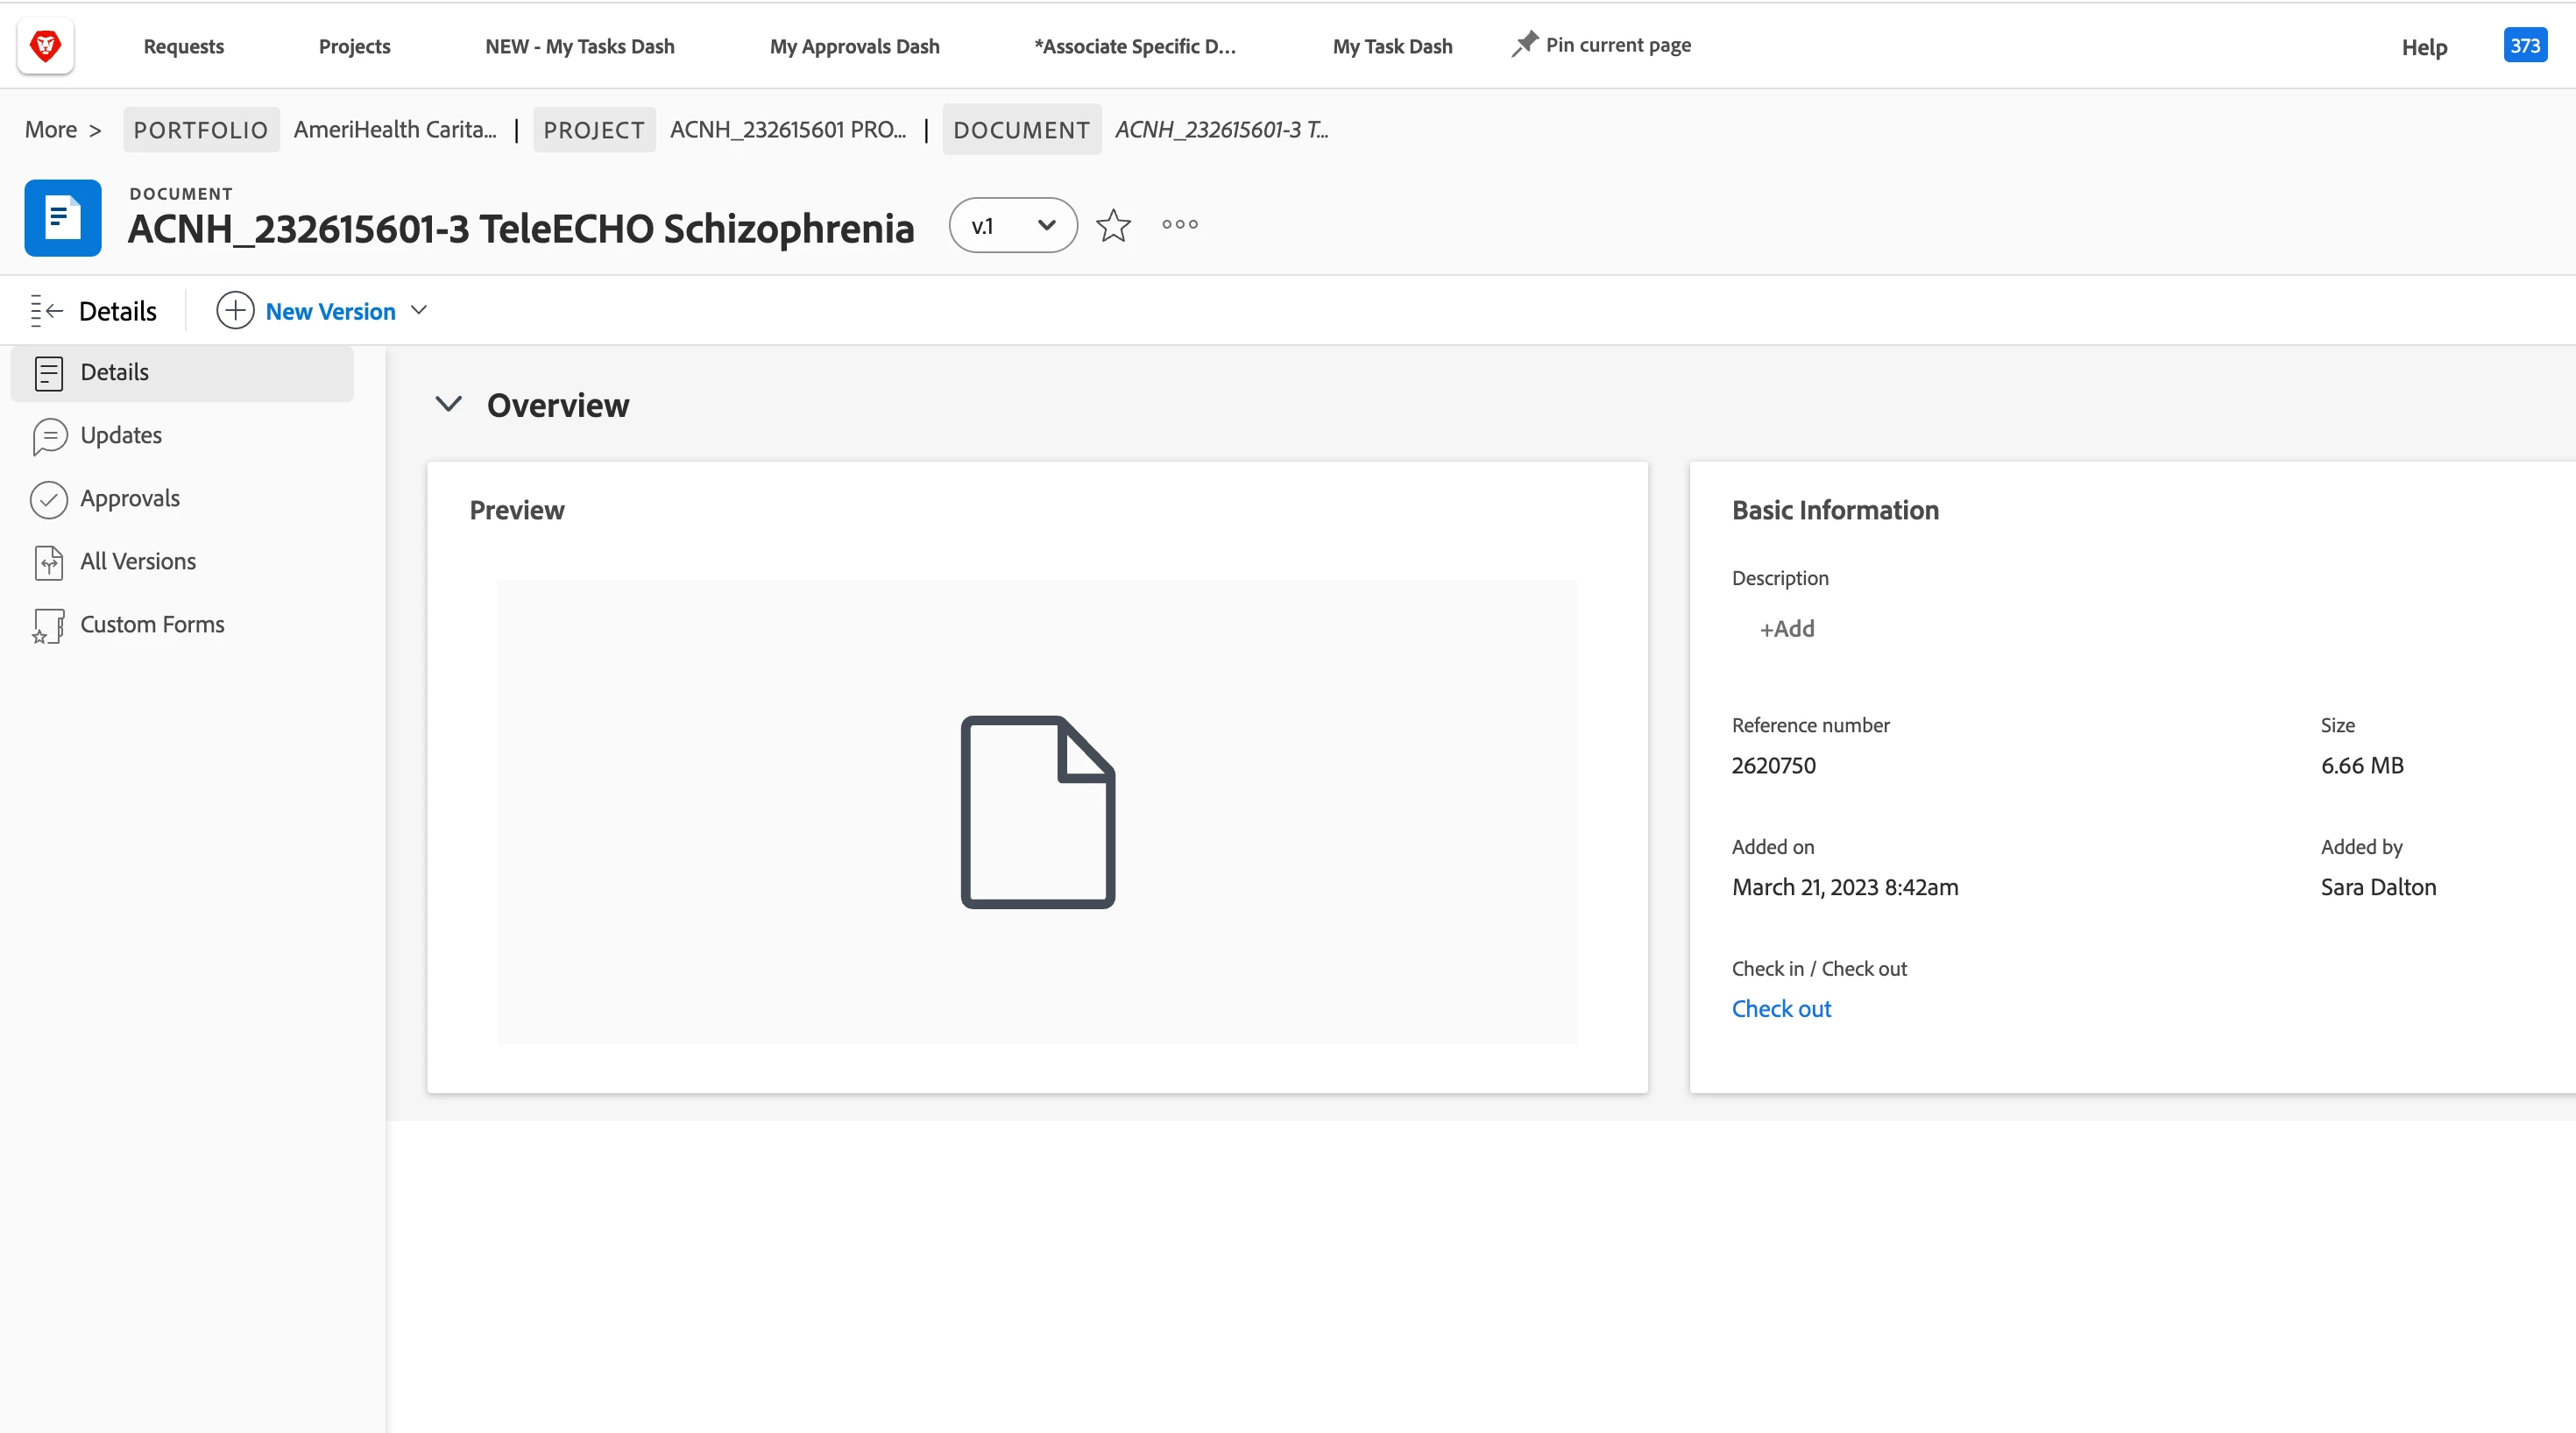This screenshot has height=1433, width=2576.
Task: Open the 373 notifications badge
Action: 2524,46
